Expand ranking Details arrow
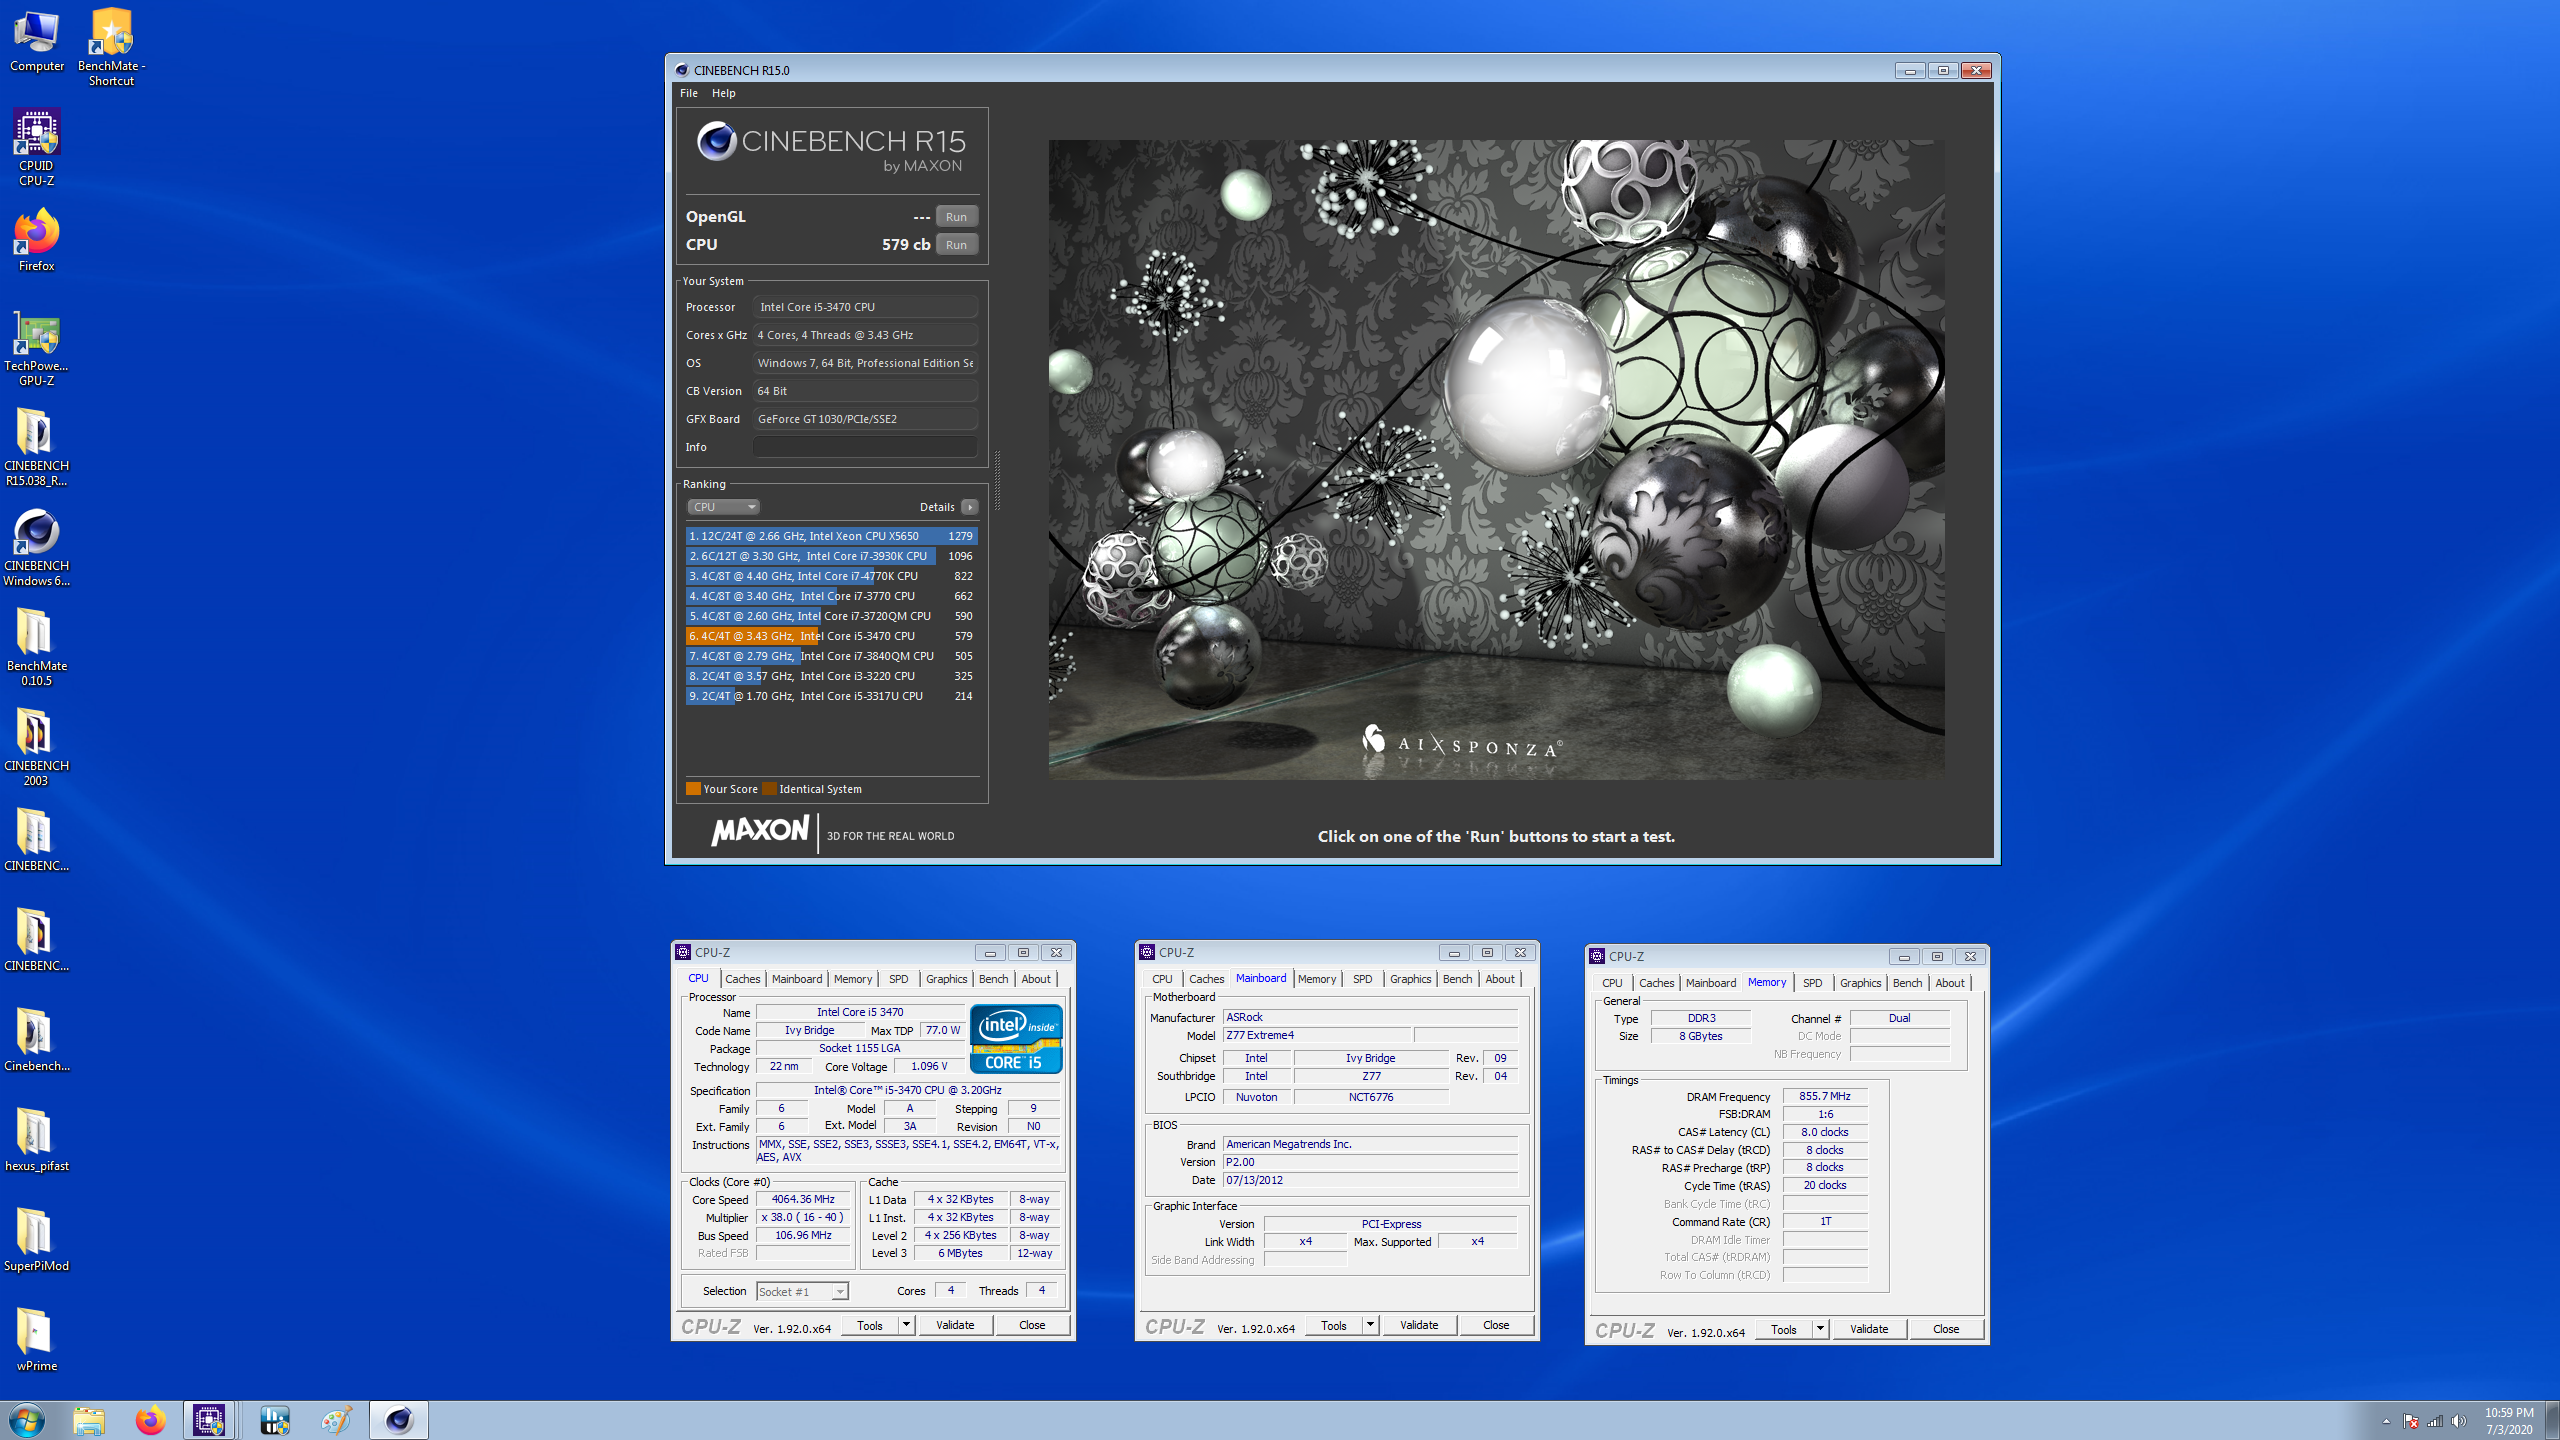 pos(969,507)
